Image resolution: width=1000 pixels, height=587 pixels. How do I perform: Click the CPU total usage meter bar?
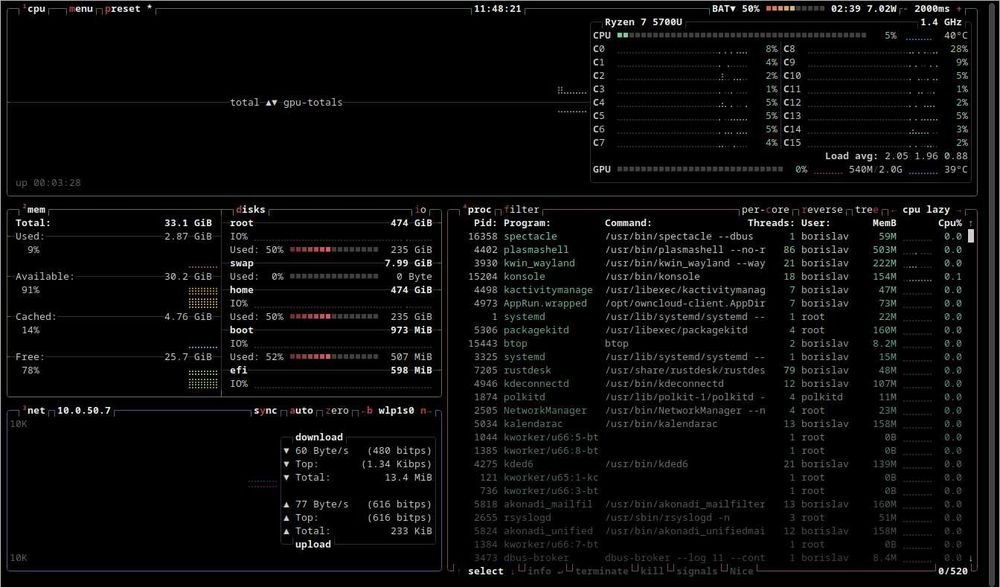[741, 35]
